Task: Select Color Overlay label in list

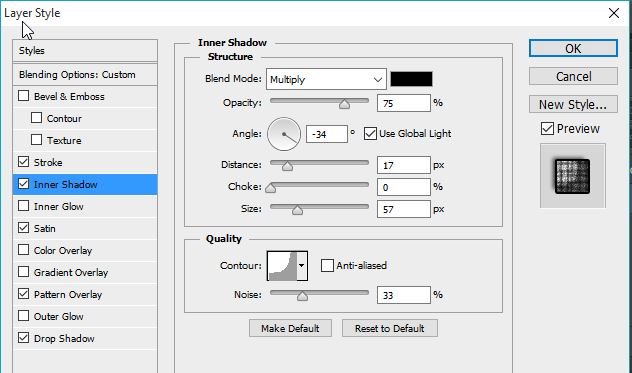Action: (63, 250)
